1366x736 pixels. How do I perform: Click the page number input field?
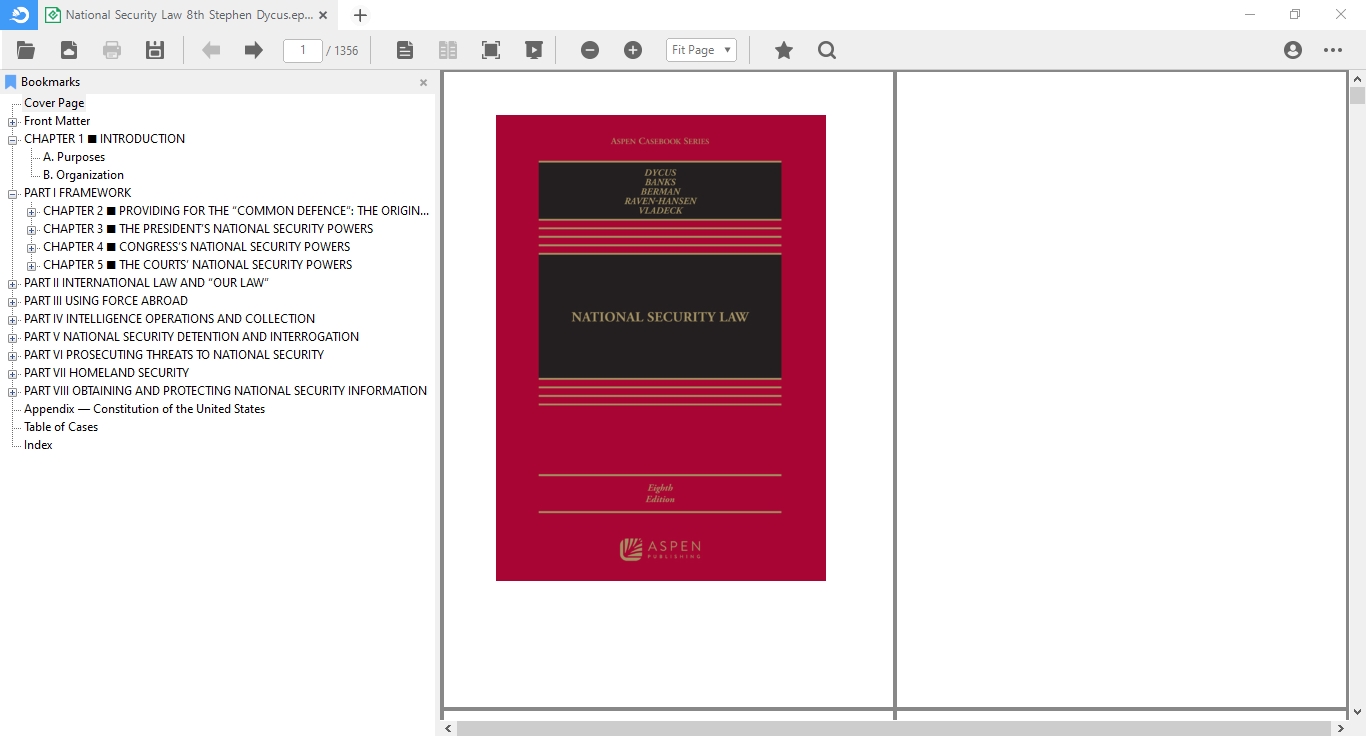click(303, 50)
